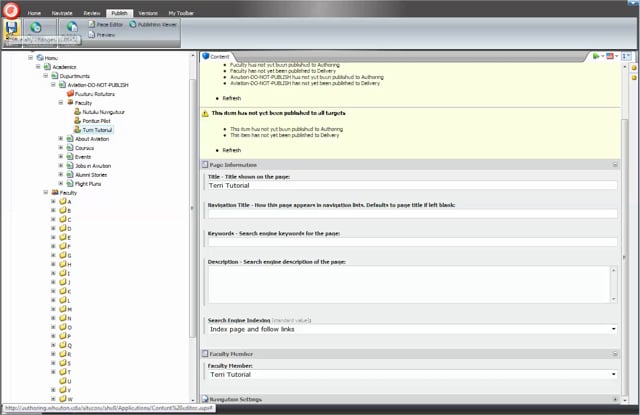Switch to the Versions ribbon tab
The image size is (640, 415).
coord(148,13)
